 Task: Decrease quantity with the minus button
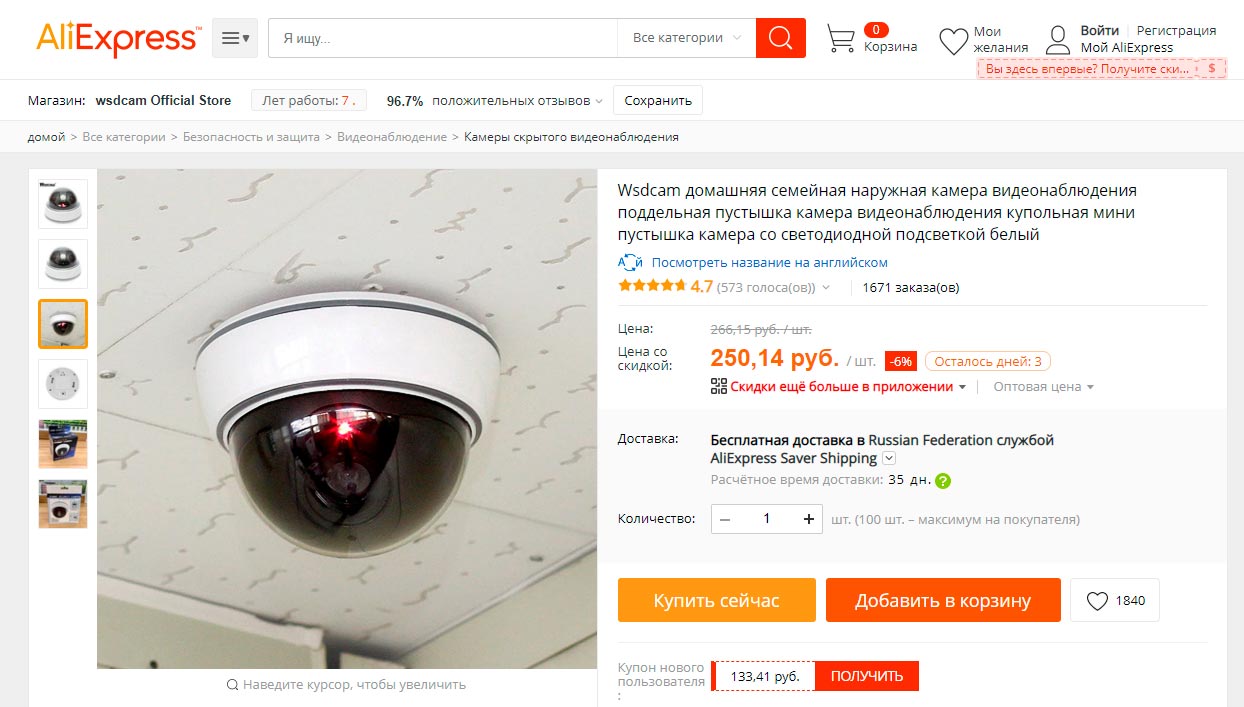click(x=725, y=519)
